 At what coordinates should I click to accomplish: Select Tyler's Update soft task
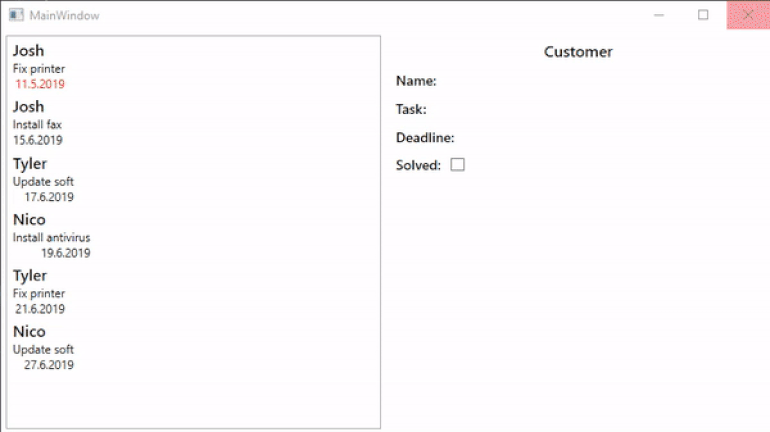pyautogui.click(x=43, y=181)
